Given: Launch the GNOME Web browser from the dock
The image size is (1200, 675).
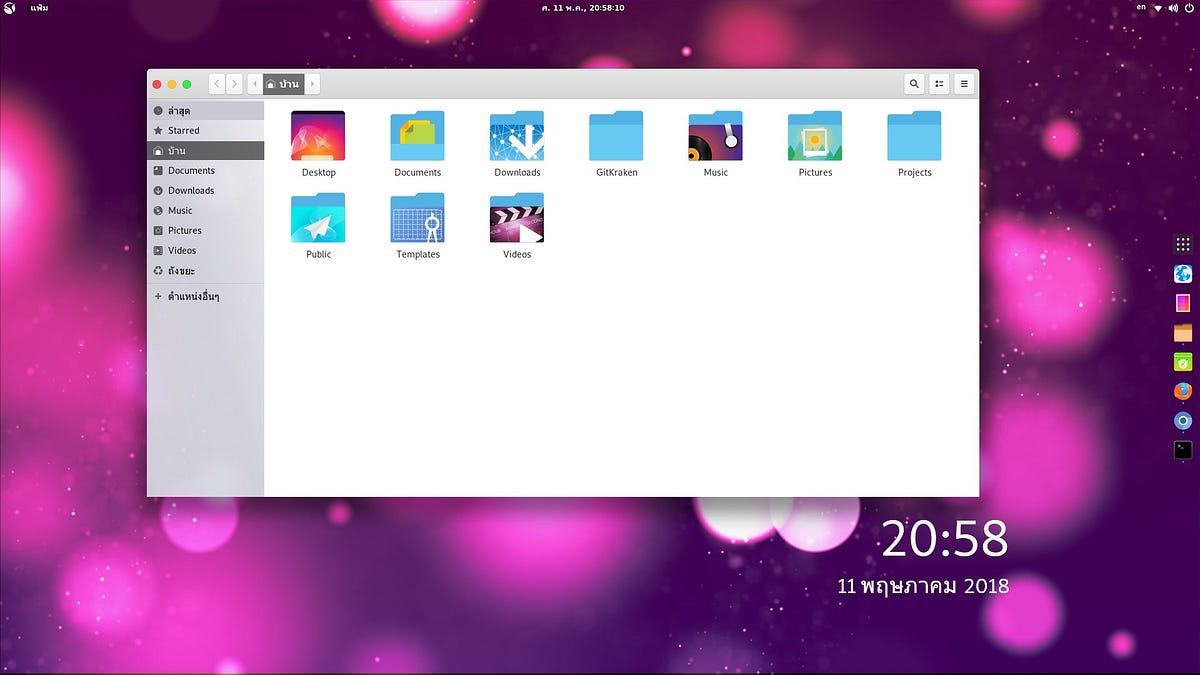Looking at the screenshot, I should coord(1183,273).
